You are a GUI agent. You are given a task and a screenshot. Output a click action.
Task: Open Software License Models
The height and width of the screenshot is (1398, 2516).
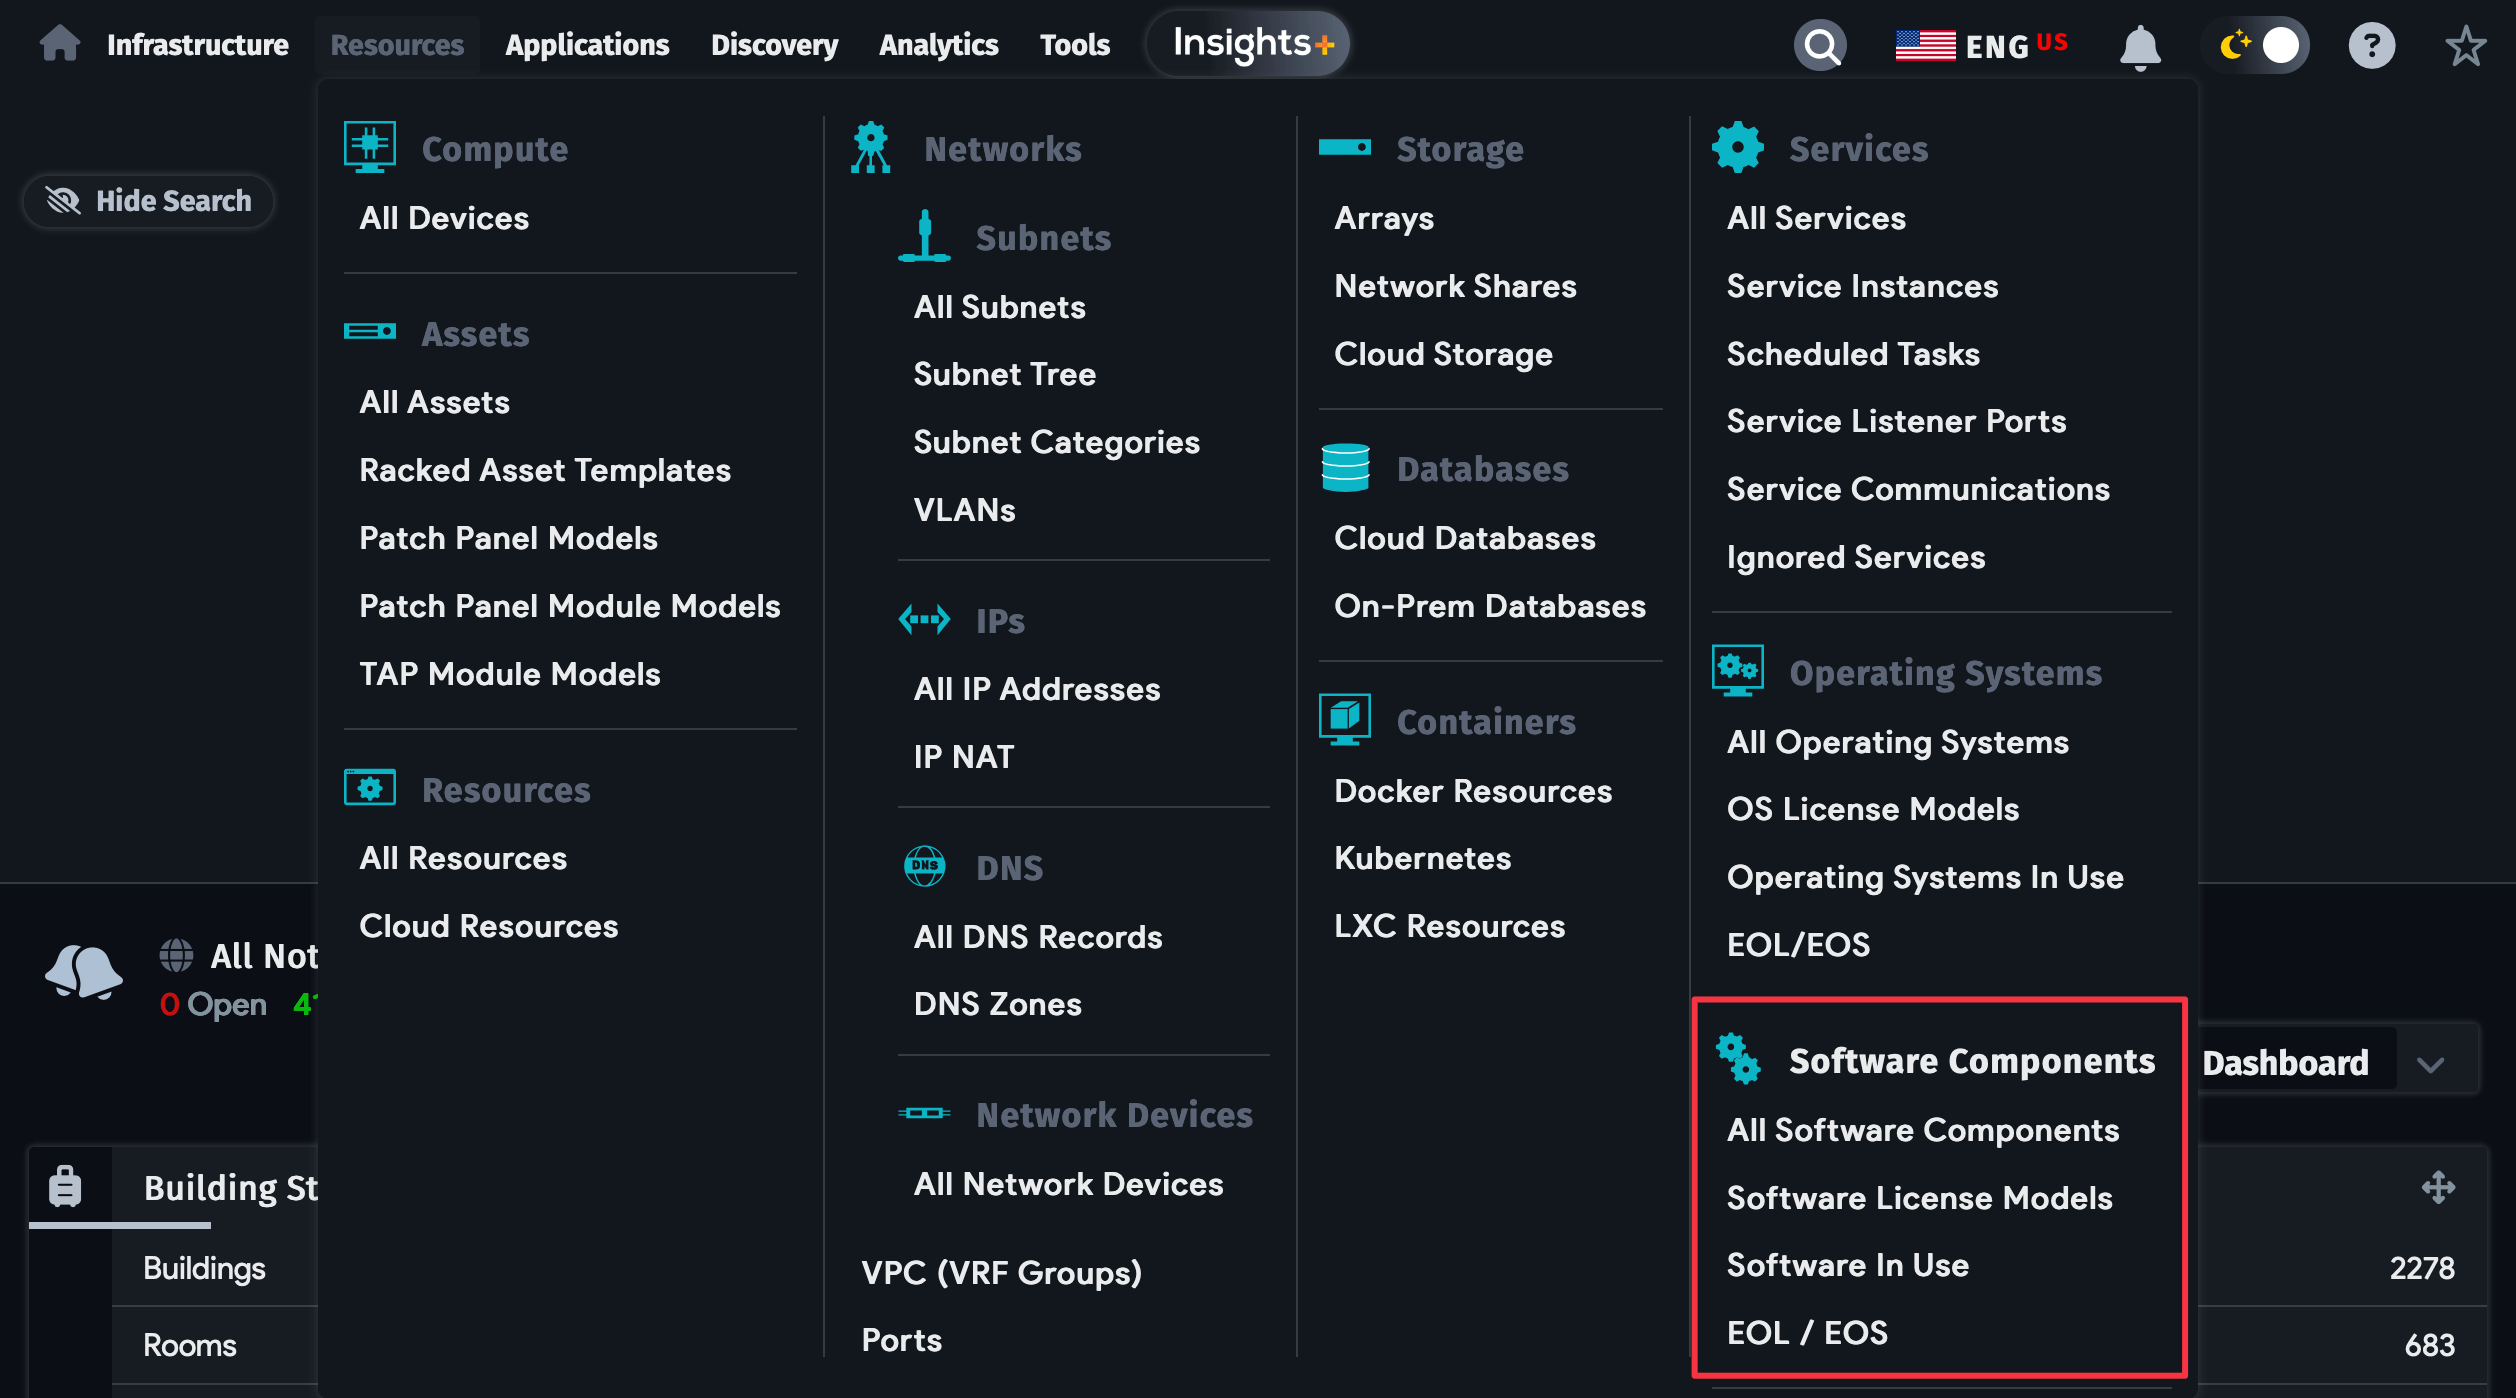pyautogui.click(x=1919, y=1197)
